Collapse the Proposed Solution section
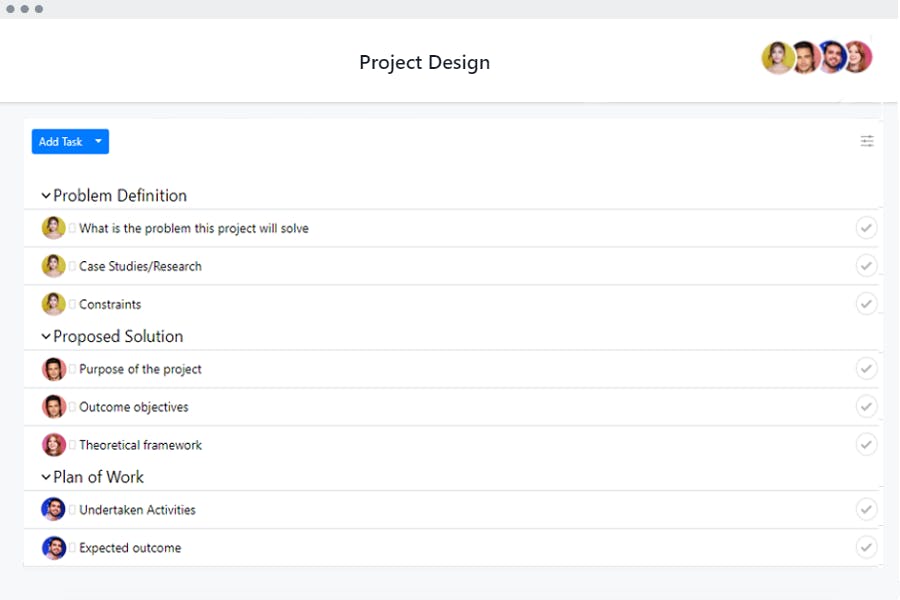This screenshot has height=600, width=900. 46,336
